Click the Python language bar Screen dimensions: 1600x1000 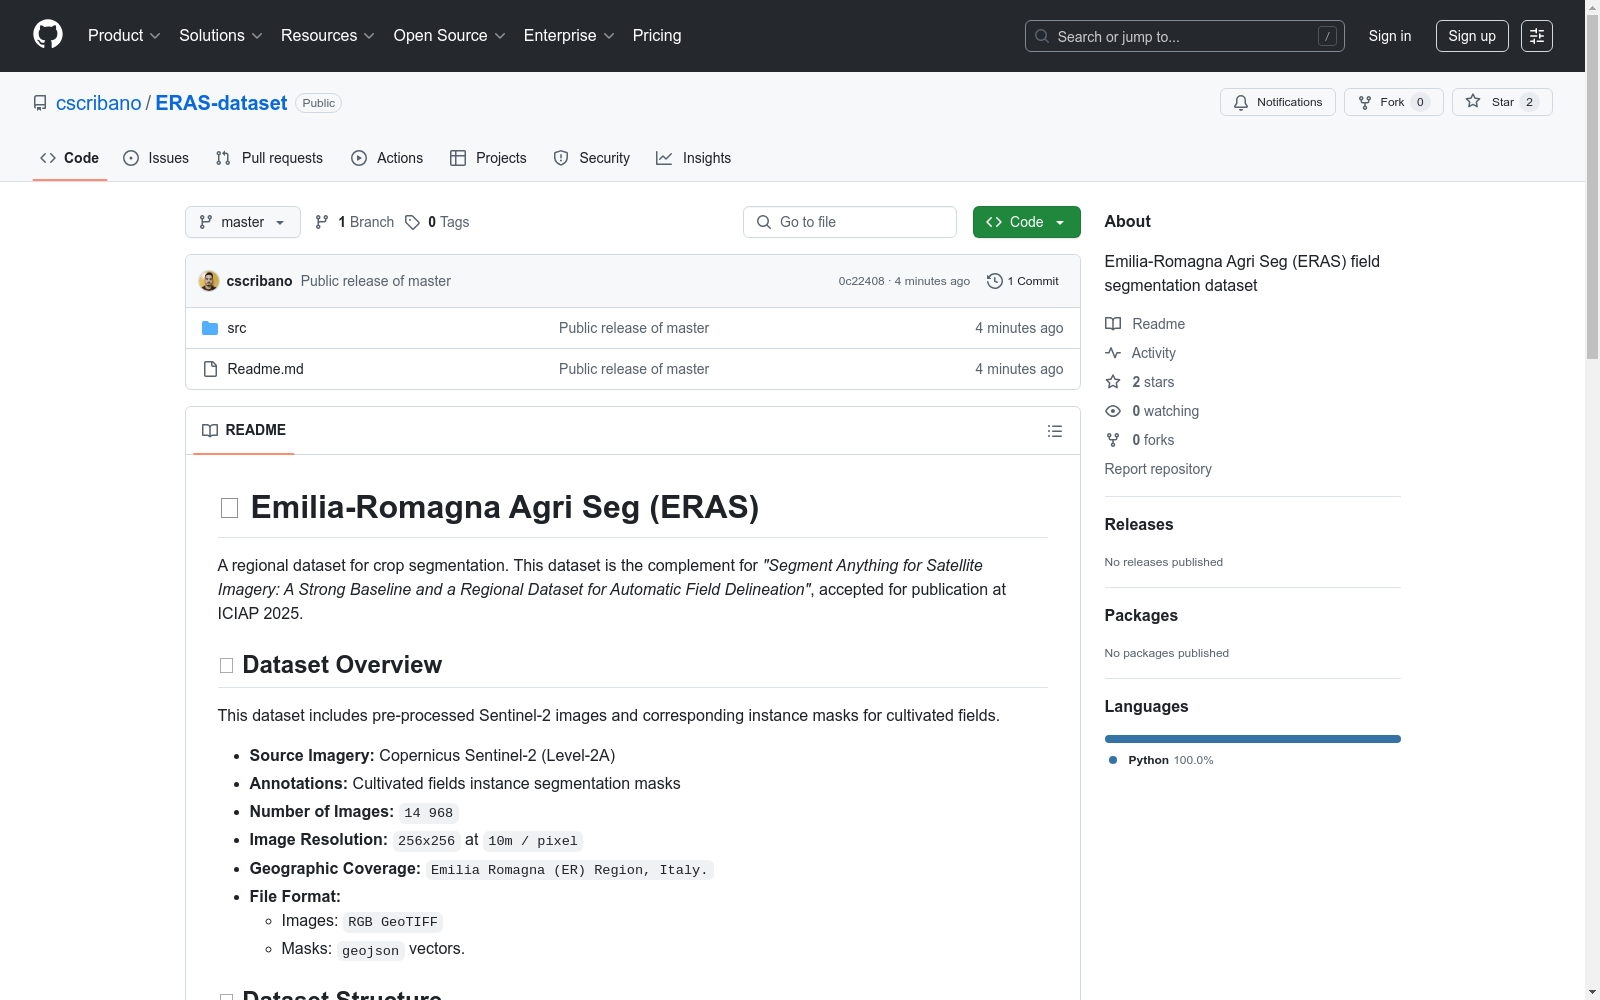click(x=1253, y=739)
